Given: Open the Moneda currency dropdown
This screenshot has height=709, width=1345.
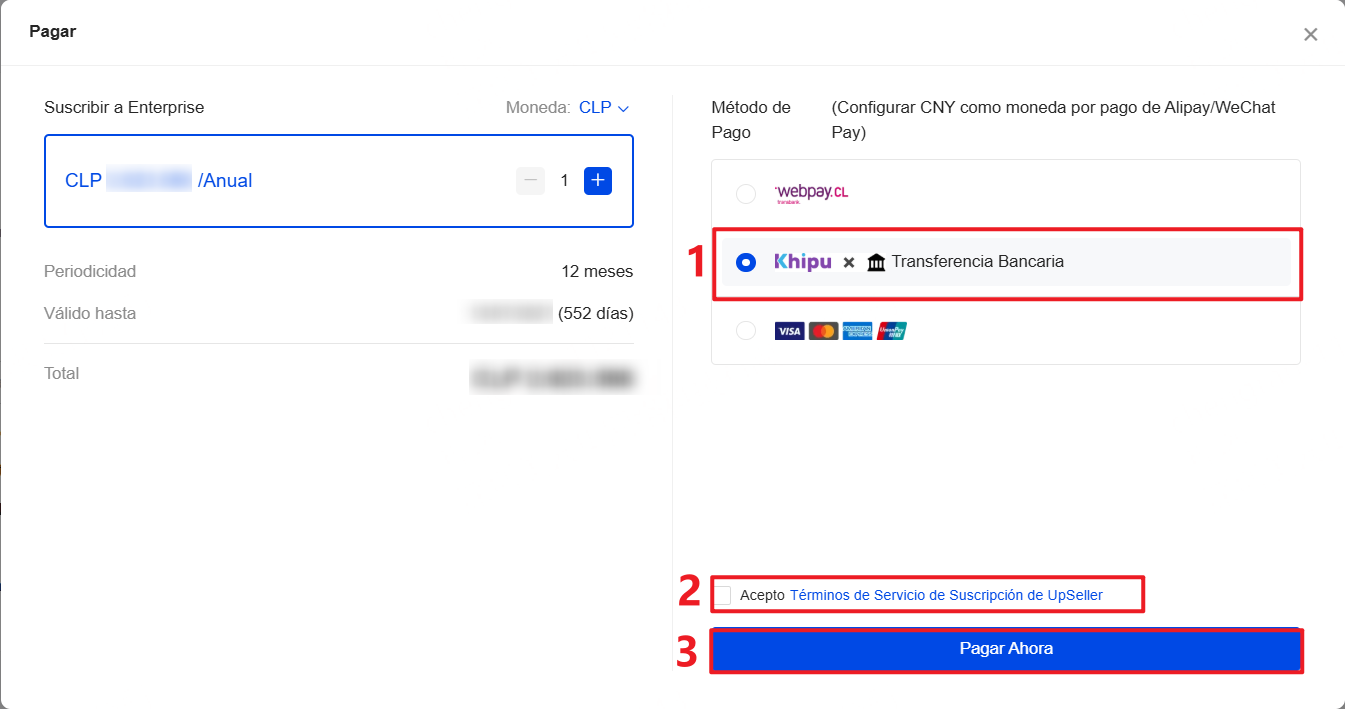Looking at the screenshot, I should coord(596,107).
